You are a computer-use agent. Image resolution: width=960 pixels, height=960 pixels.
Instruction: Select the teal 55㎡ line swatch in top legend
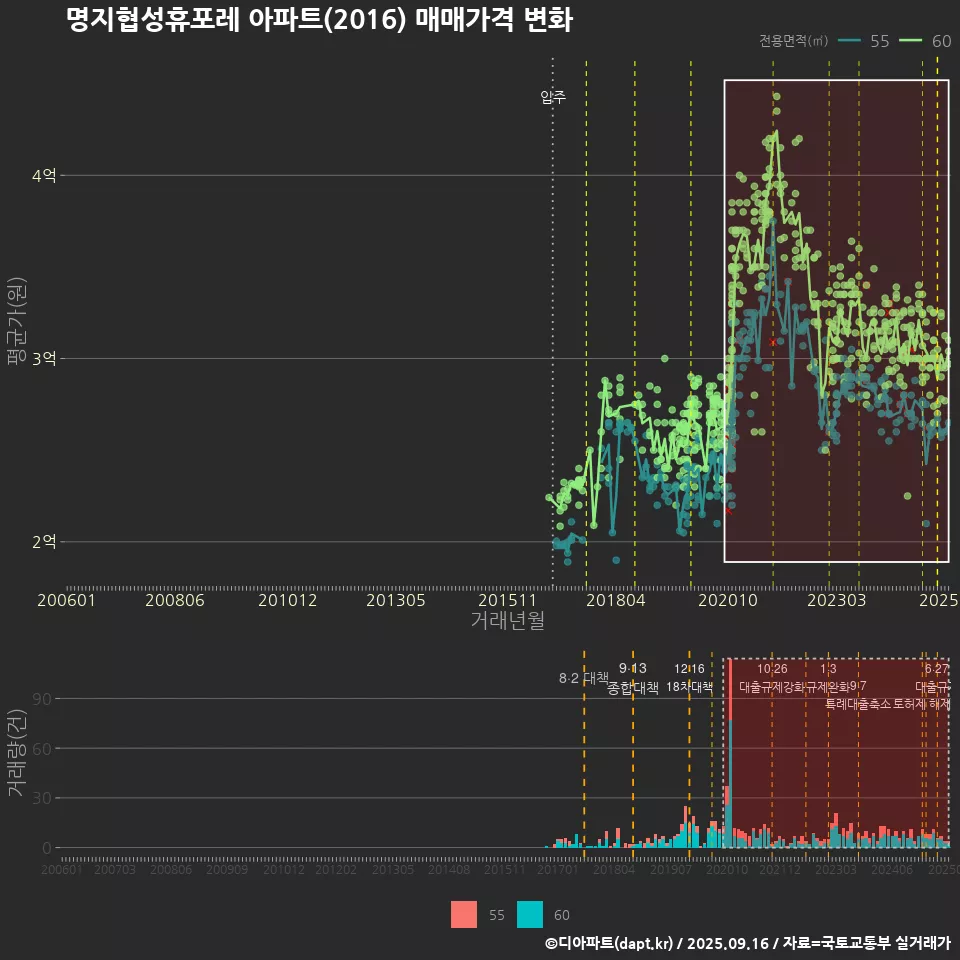click(x=849, y=40)
